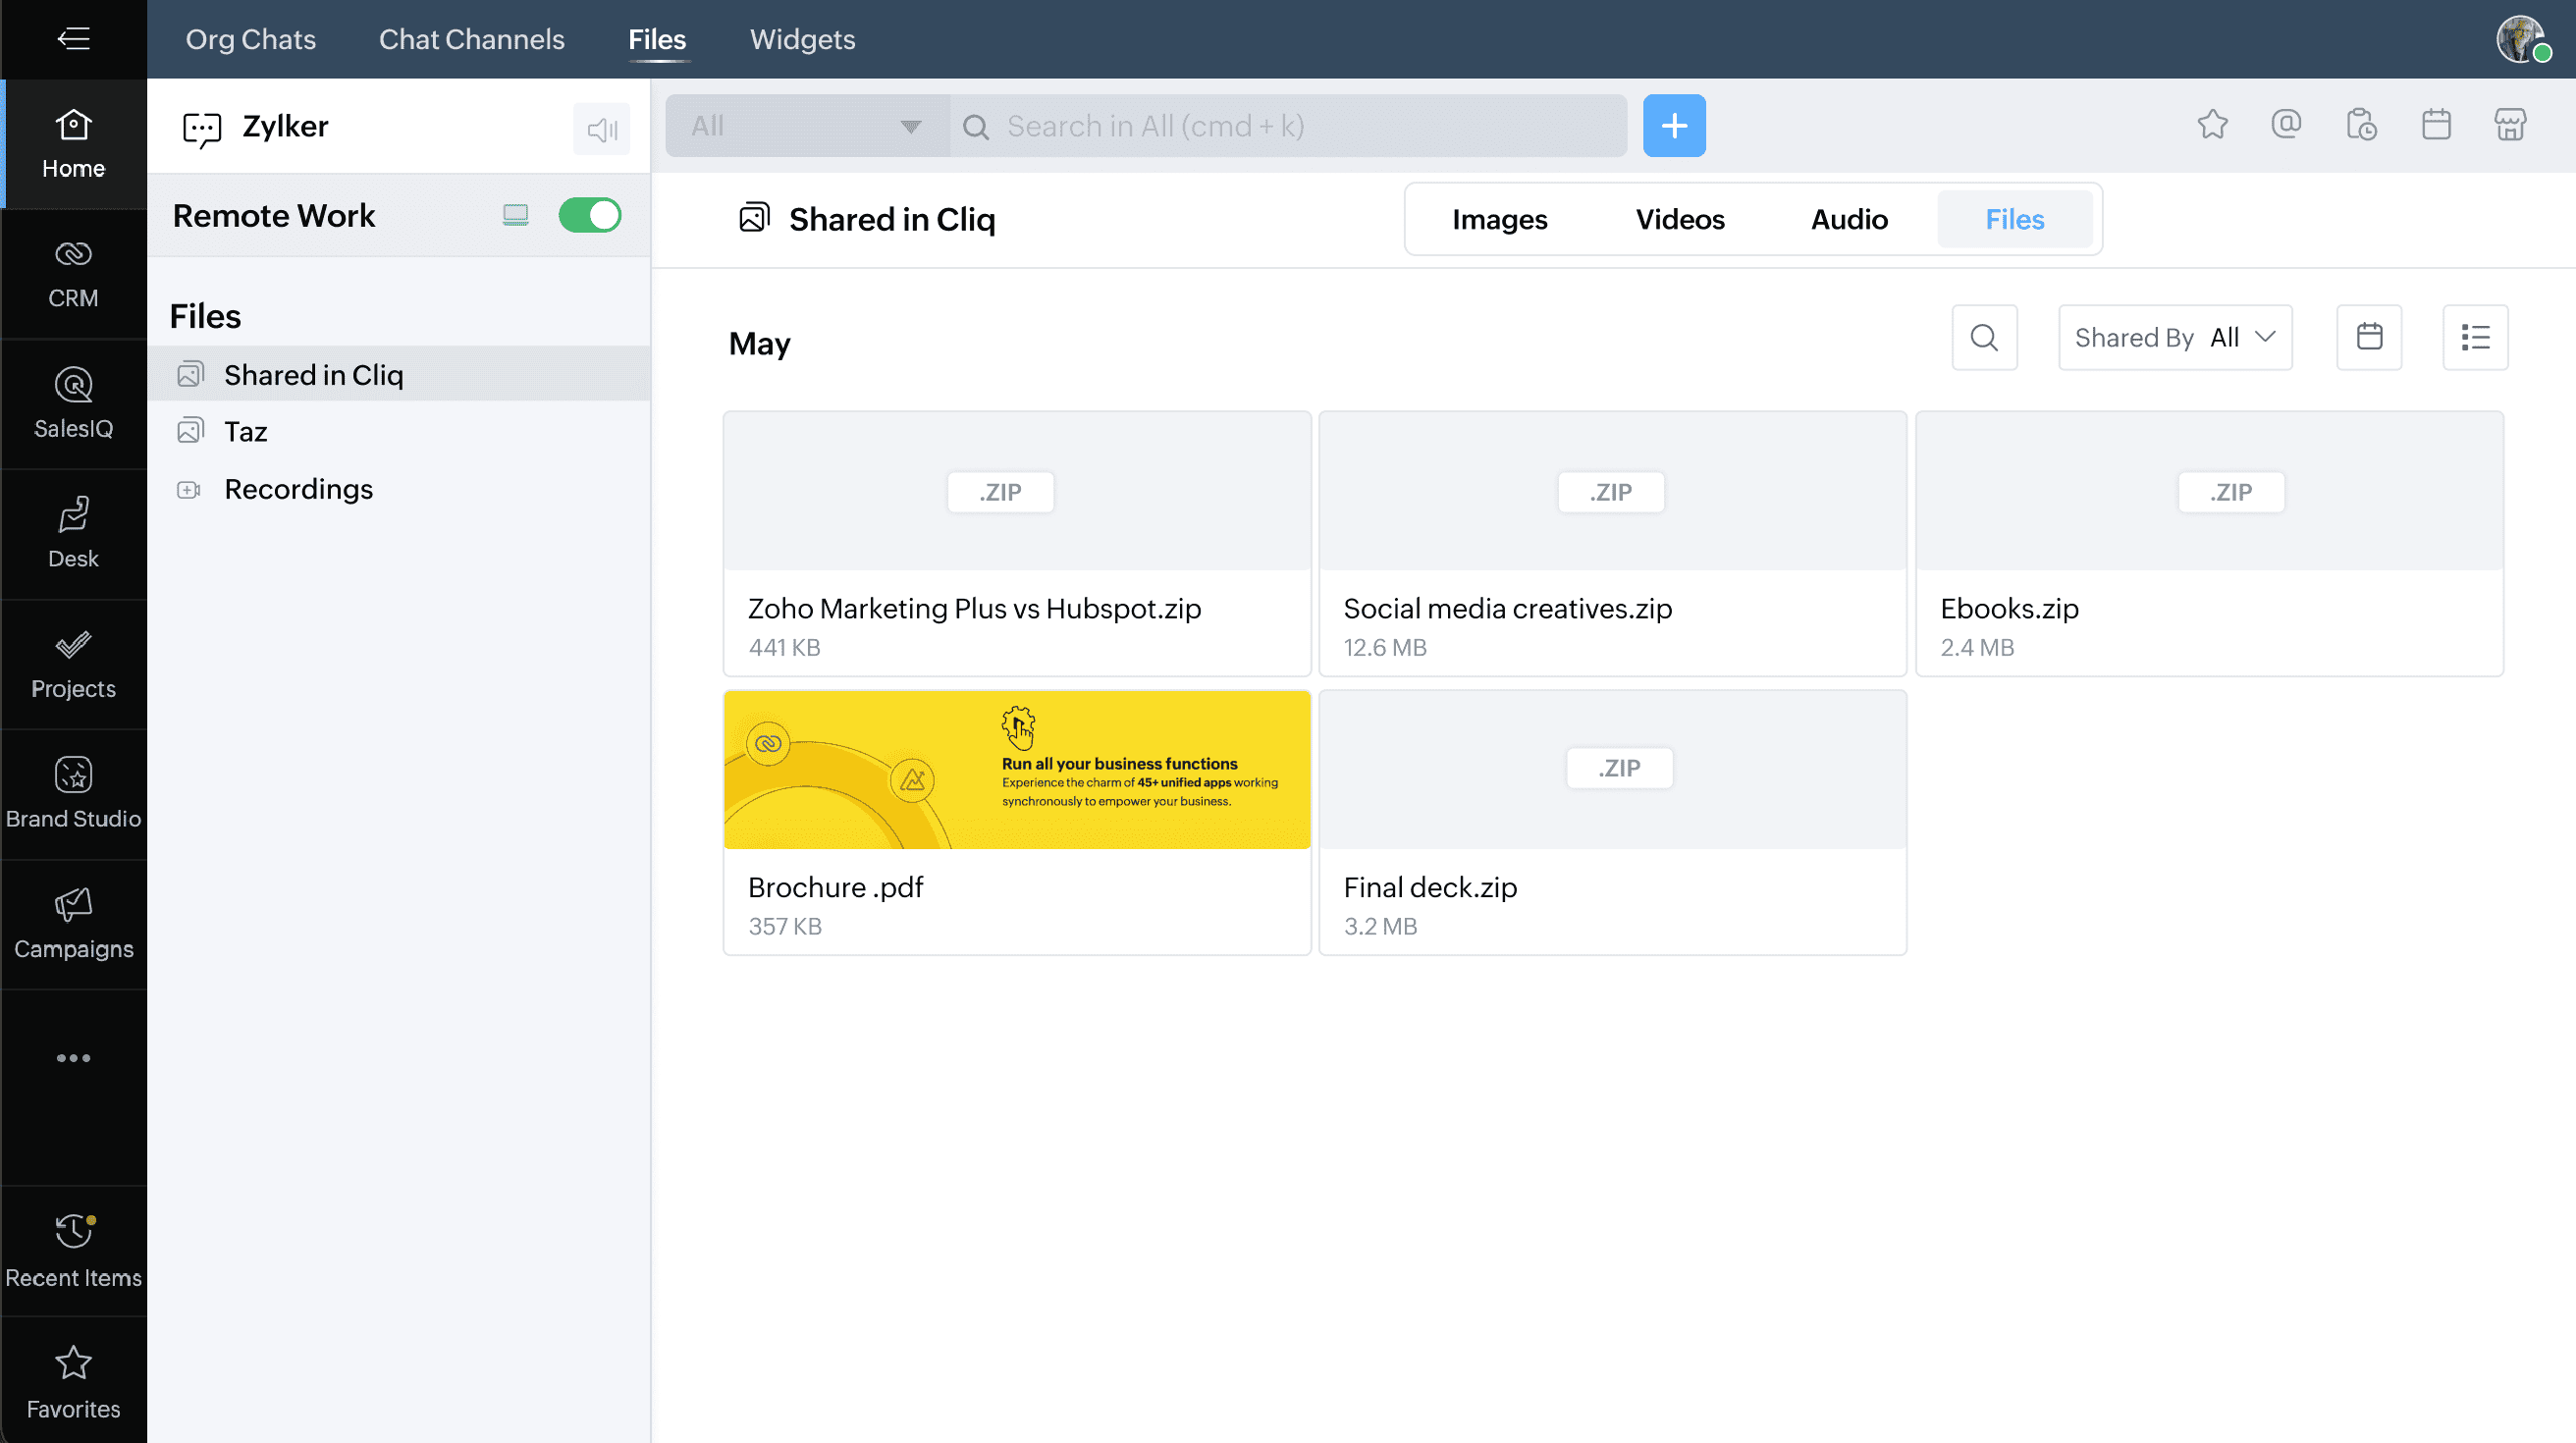Open the All search scope dropdown
Image resolution: width=2576 pixels, height=1443 pixels.
pyautogui.click(x=806, y=126)
